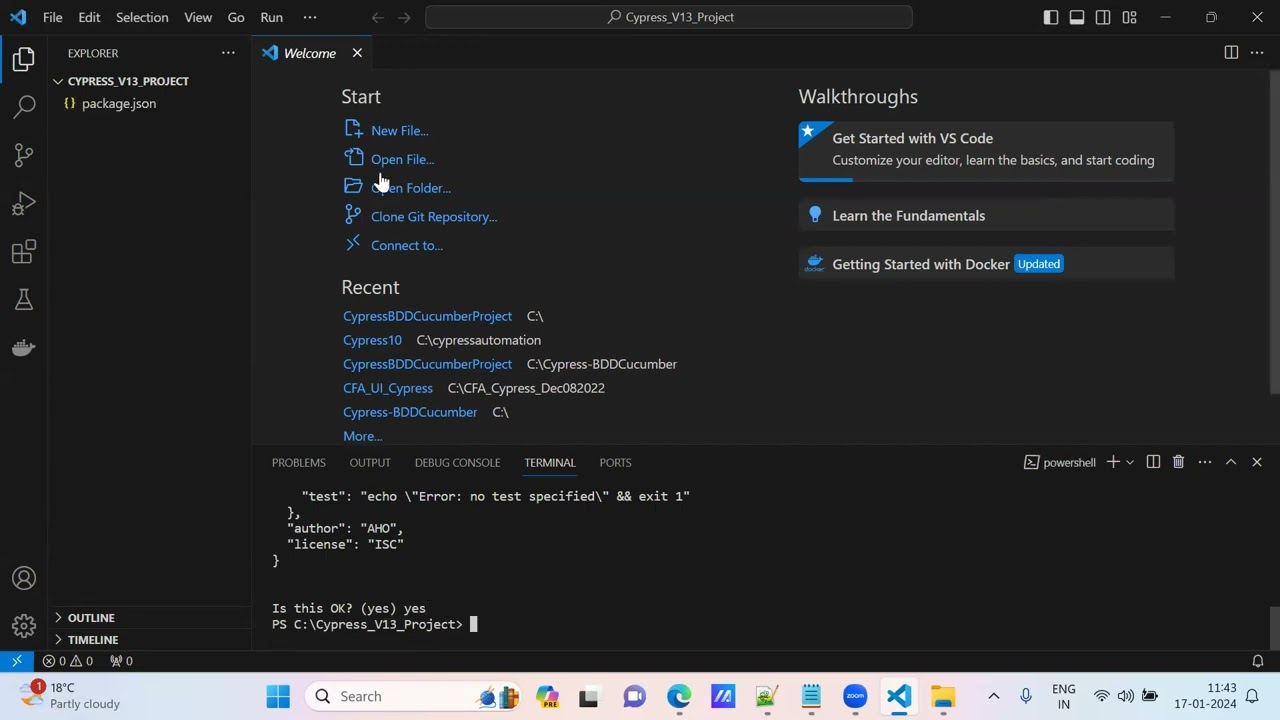The width and height of the screenshot is (1280, 720).
Task: Open the additional menus ellipsis in menu bar
Action: pos(310,17)
